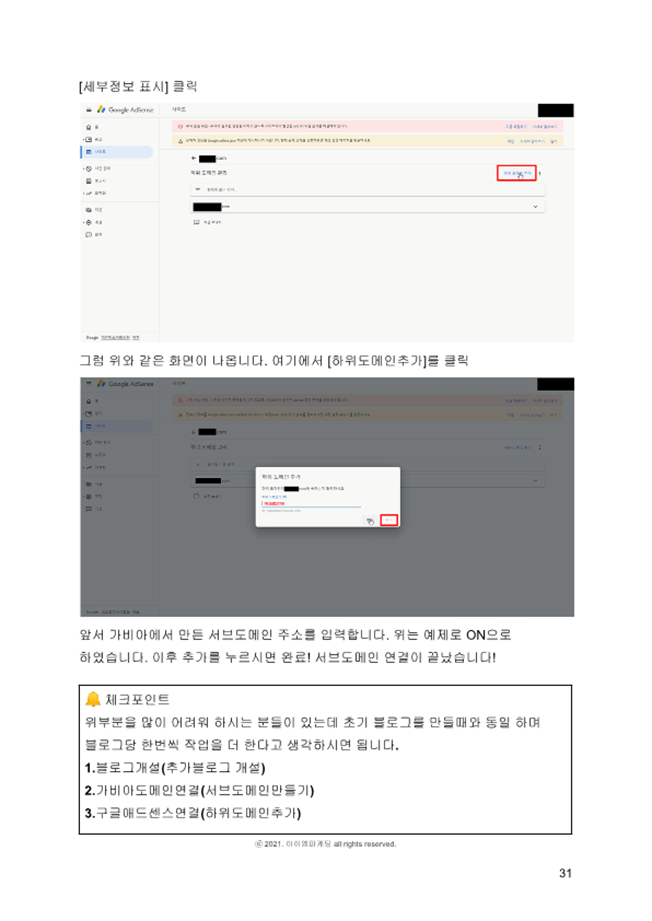Screen dimensions: 652x921
Task: Click the line '2.가비아도메인연결(서브도메인만들기)'
Action: 200,791
